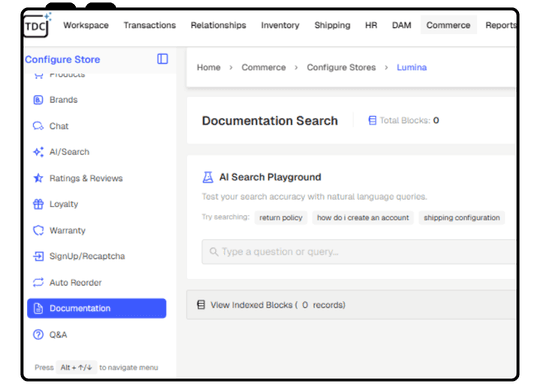The width and height of the screenshot is (540, 384).
Task: Open Ratings & Reviews in sidebar
Action: tap(86, 178)
